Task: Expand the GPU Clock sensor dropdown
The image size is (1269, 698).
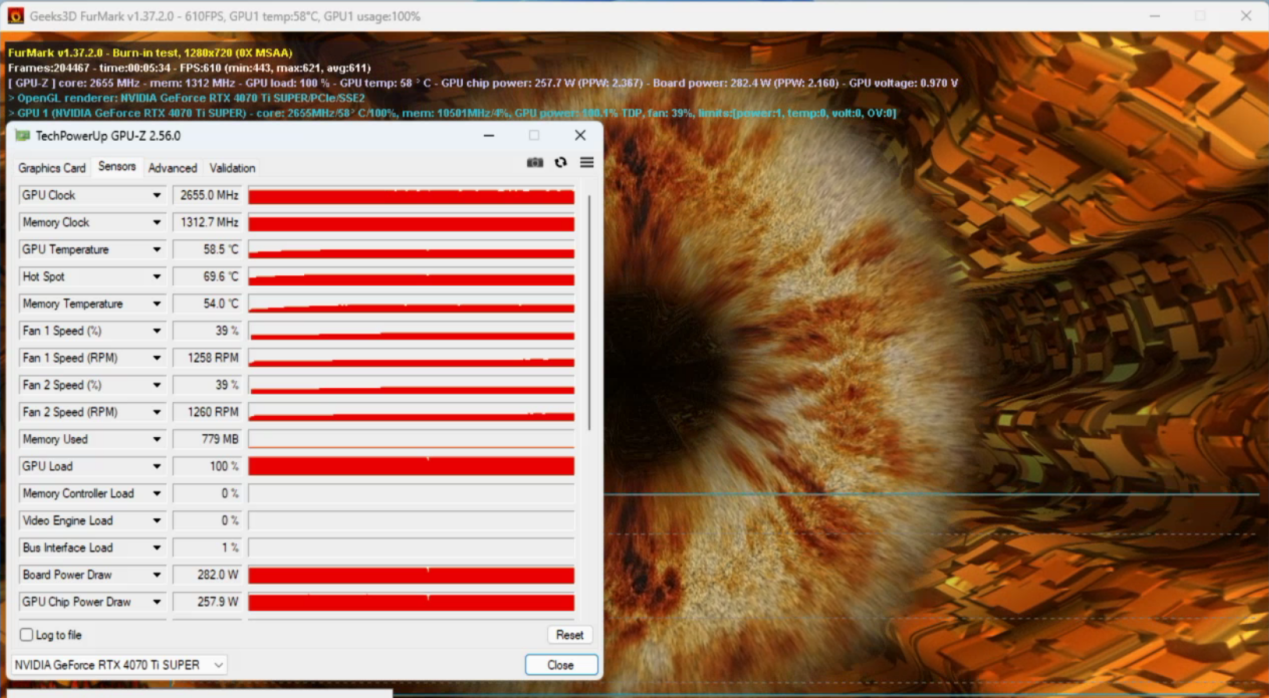Action: (x=157, y=196)
